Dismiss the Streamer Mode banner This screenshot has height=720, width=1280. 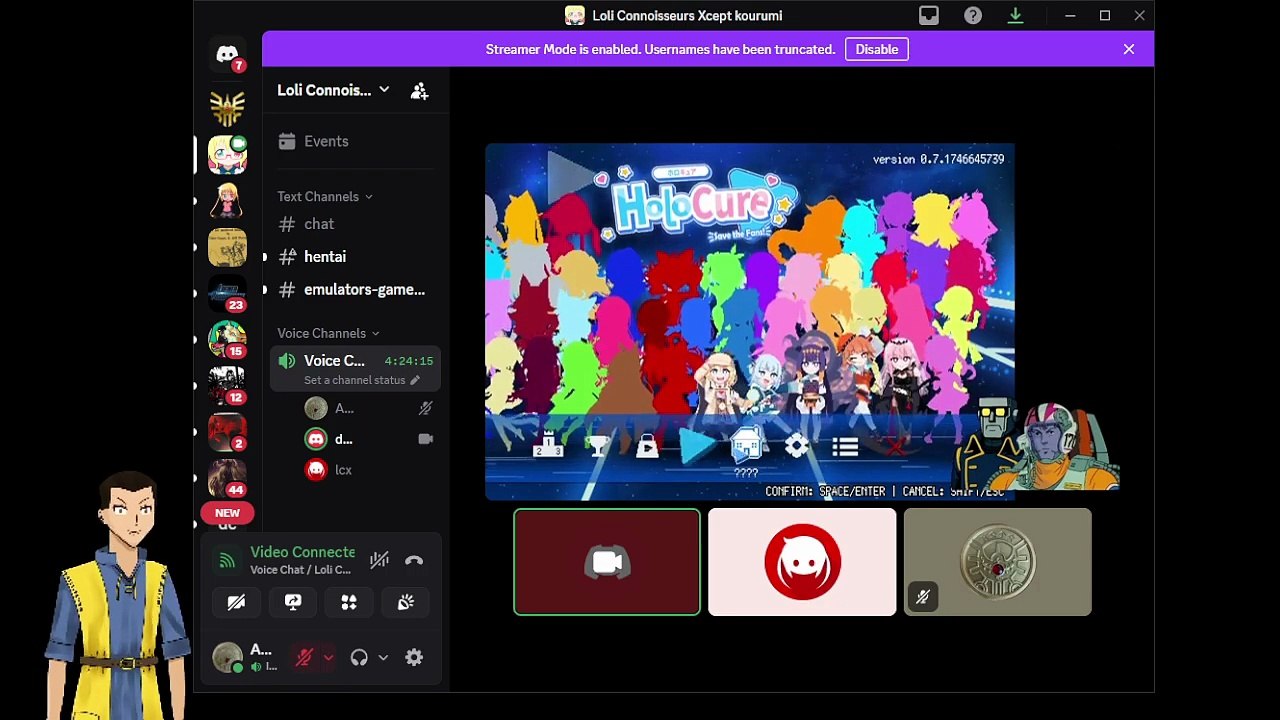[1129, 49]
